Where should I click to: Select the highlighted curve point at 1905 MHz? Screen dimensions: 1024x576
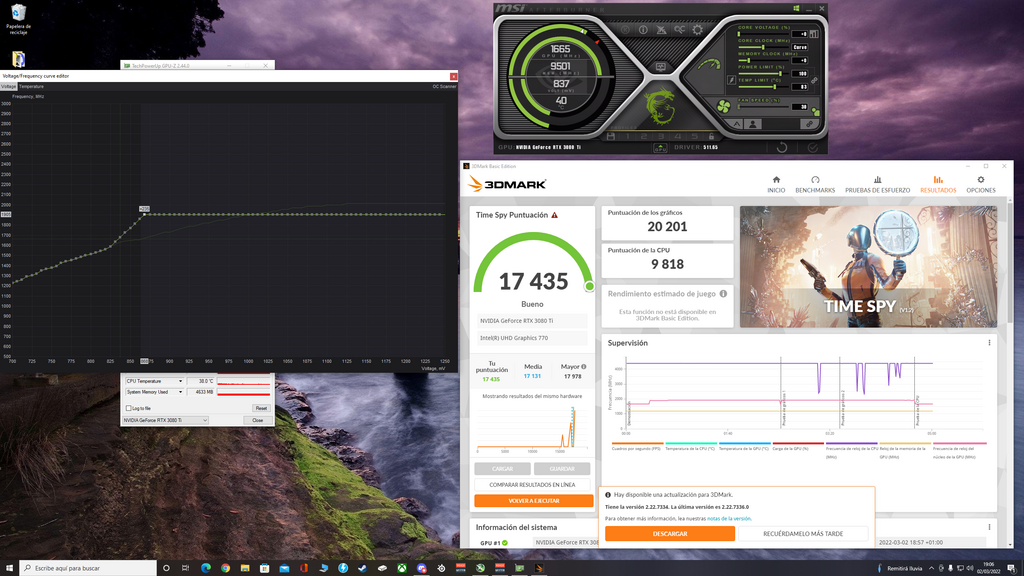(144, 214)
